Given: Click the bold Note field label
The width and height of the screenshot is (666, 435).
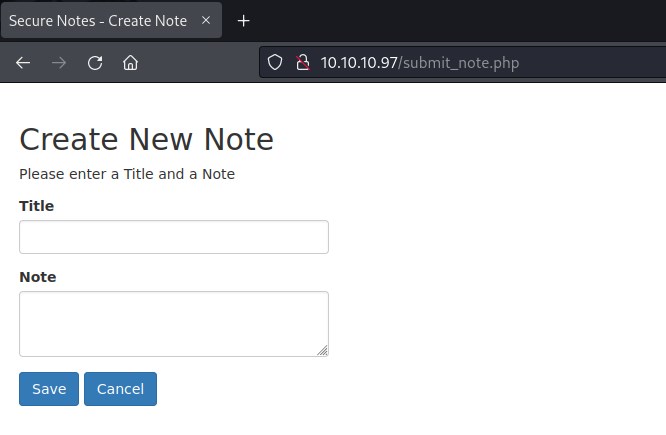Looking at the screenshot, I should [38, 277].
